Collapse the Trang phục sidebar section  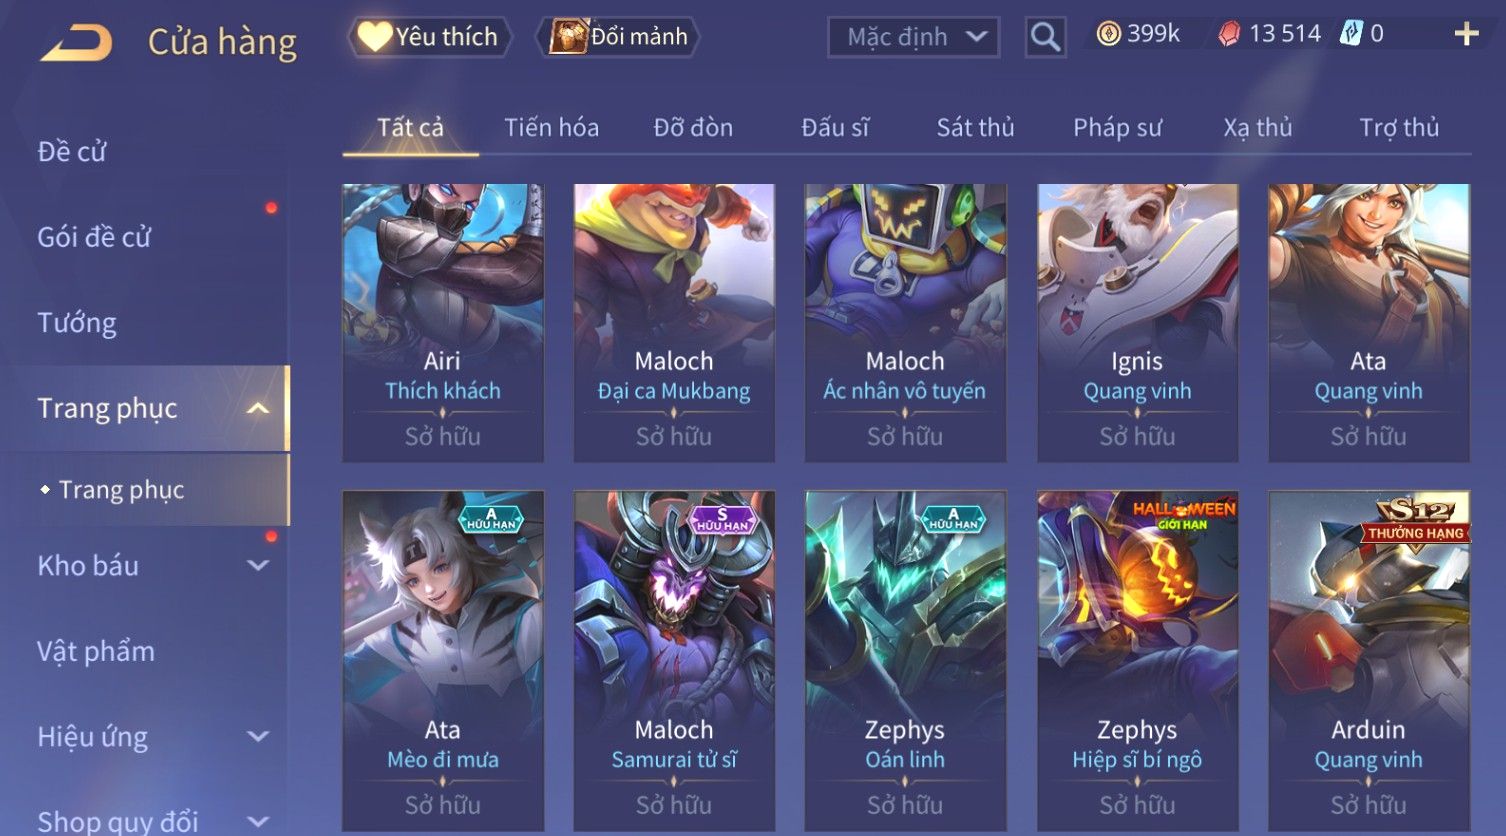pos(258,408)
